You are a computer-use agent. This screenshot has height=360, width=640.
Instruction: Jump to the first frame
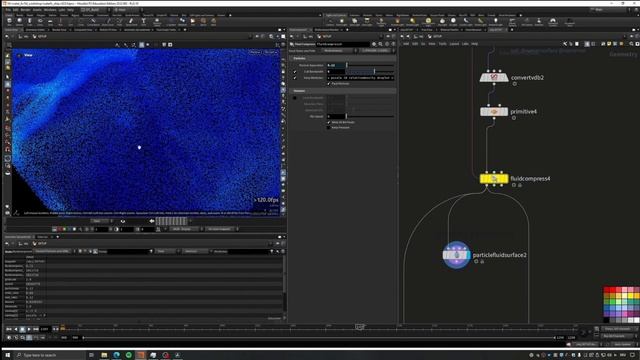9,329
